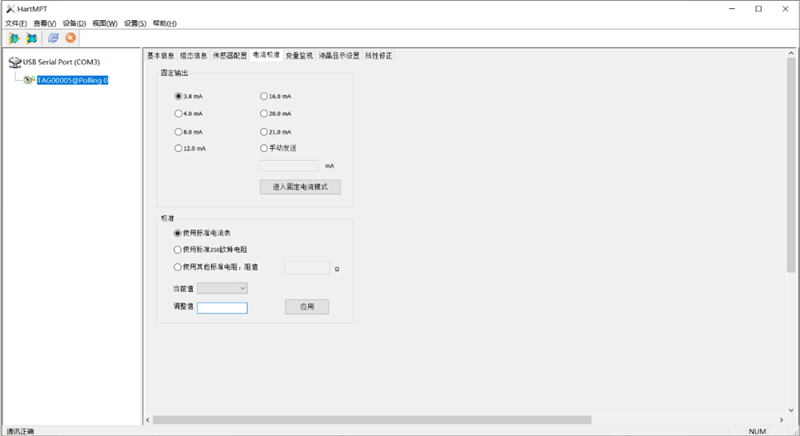
Task: Switch to the 液晶显示设置 tab
Action: 339,56
